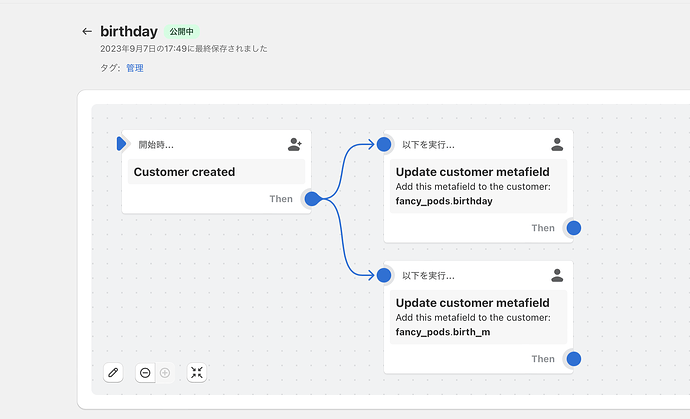The height and width of the screenshot is (419, 690).
Task: Click Then output connector of Customer created
Action: point(312,199)
